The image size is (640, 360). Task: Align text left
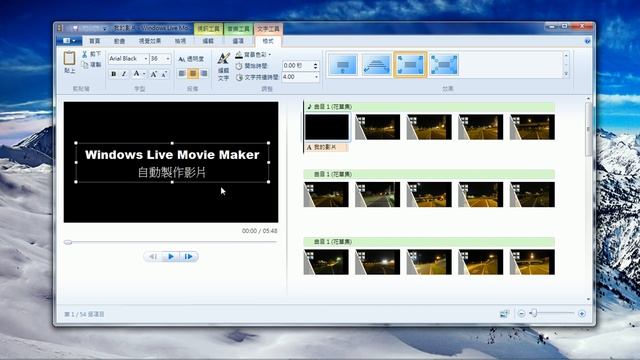point(182,73)
